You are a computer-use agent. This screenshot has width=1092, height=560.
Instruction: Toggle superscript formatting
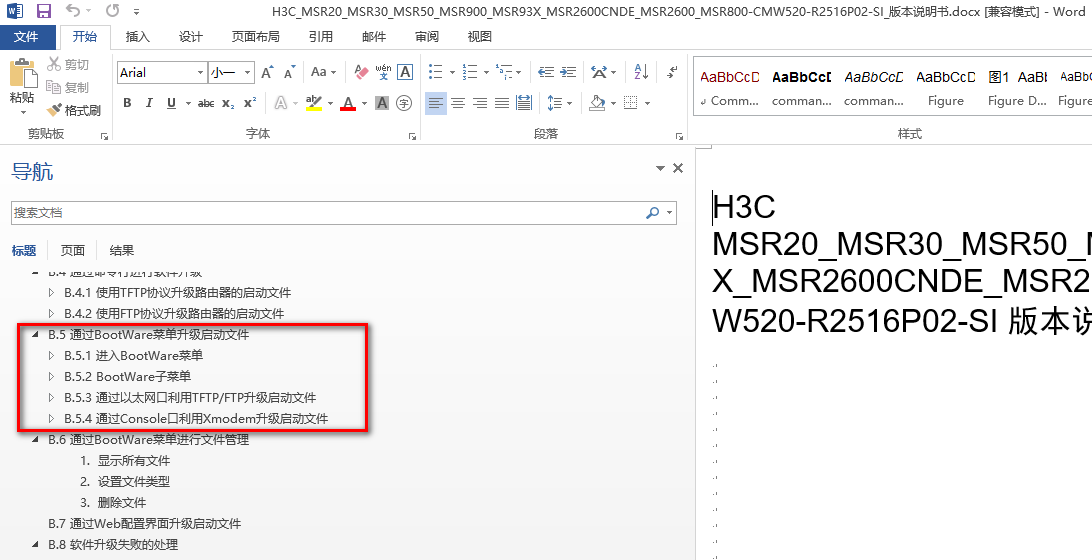(250, 103)
